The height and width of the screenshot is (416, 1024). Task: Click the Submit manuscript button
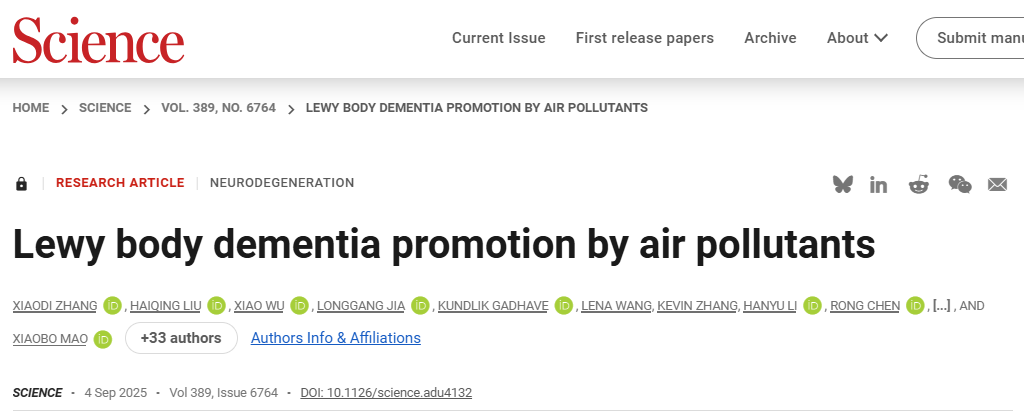click(x=975, y=38)
